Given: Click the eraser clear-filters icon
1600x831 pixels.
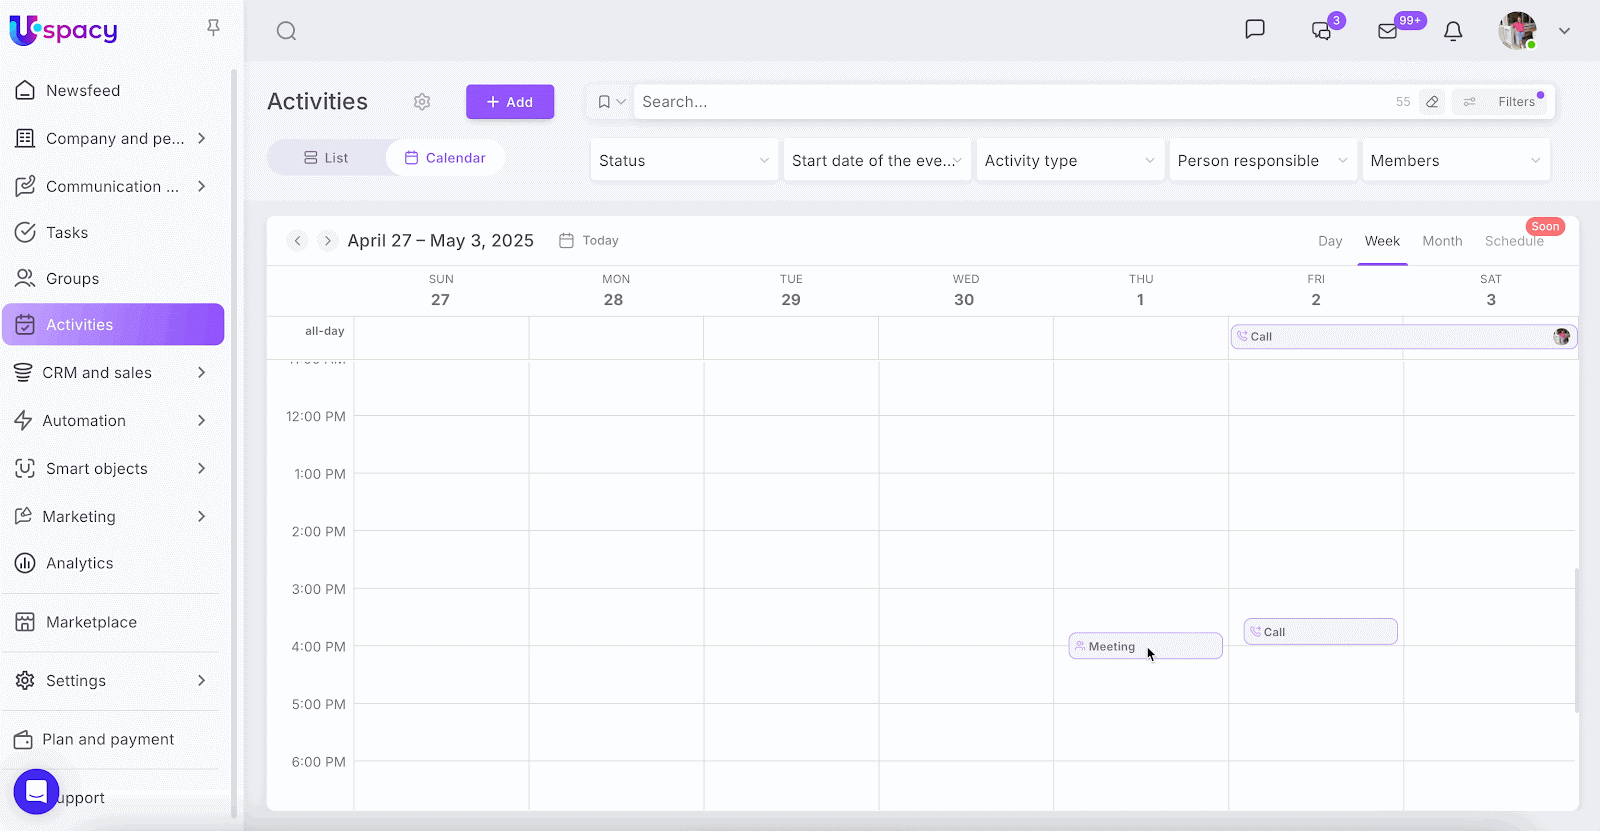Looking at the screenshot, I should click(x=1432, y=102).
